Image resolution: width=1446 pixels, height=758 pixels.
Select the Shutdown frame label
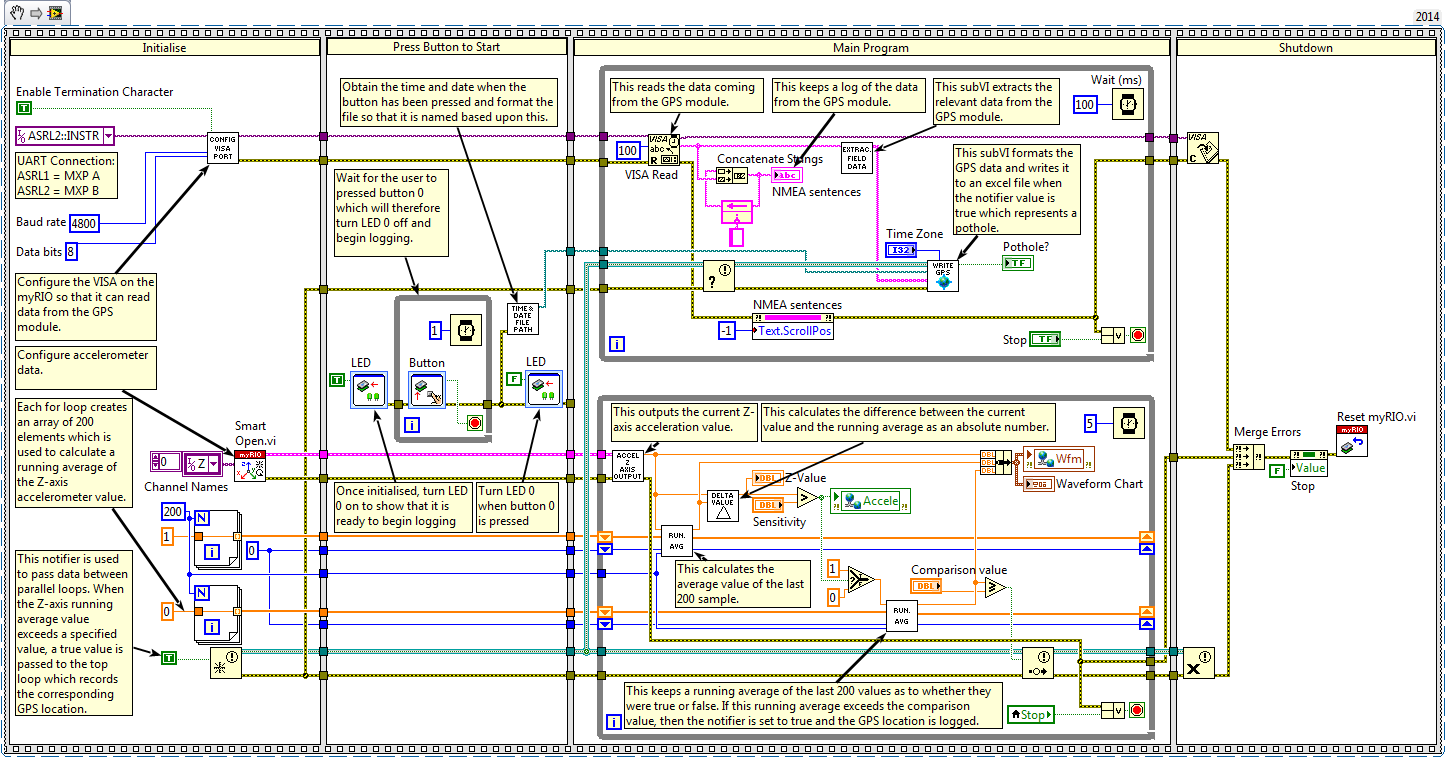tap(1305, 47)
